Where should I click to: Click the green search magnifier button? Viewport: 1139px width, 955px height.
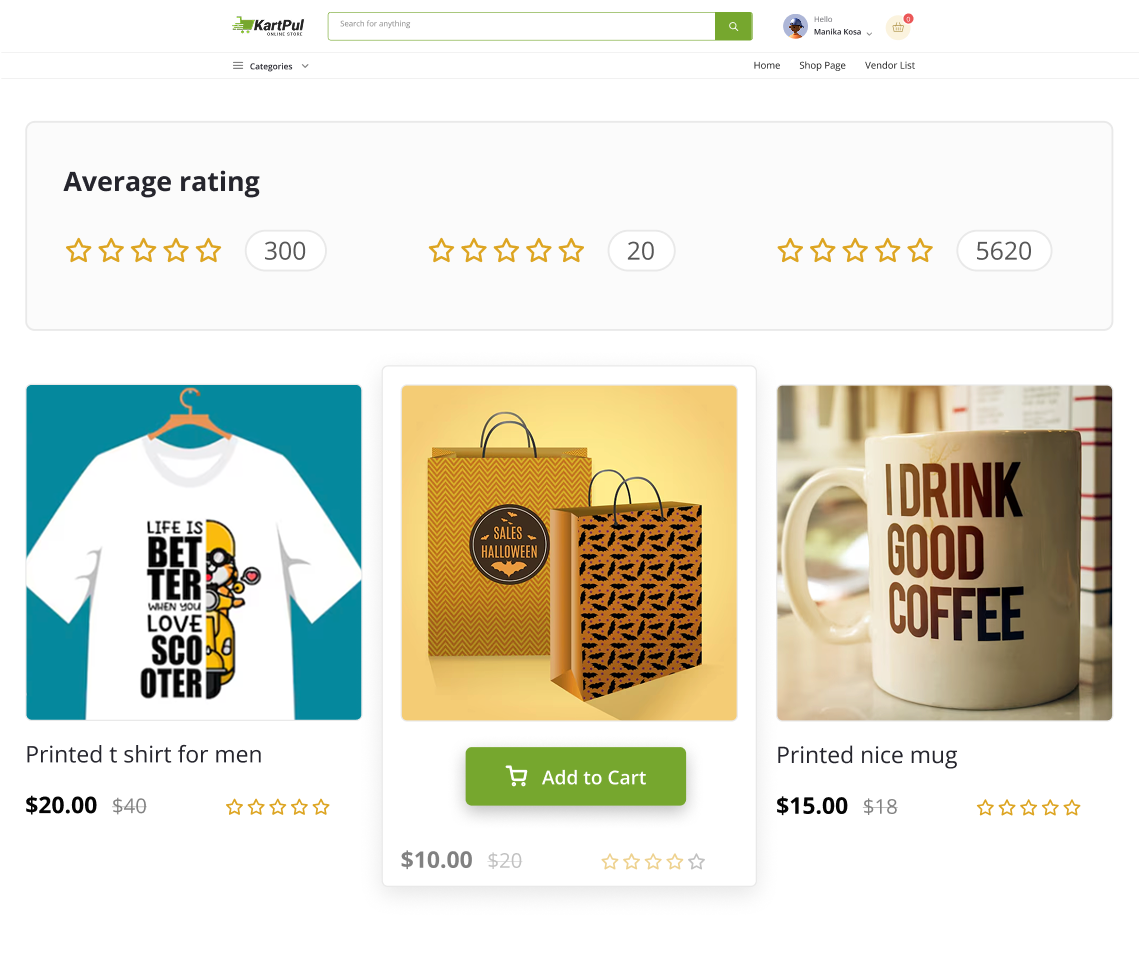[x=733, y=27]
